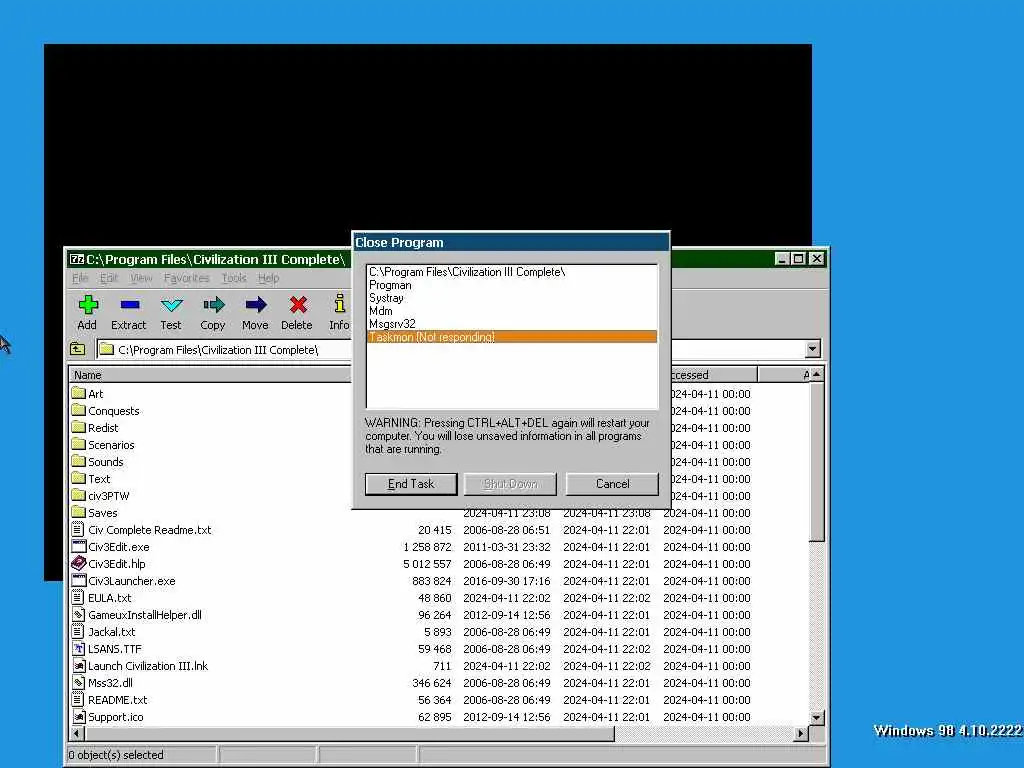Screen dimensions: 1024x768
Task: Go up one folder level icon
Action: click(x=78, y=349)
